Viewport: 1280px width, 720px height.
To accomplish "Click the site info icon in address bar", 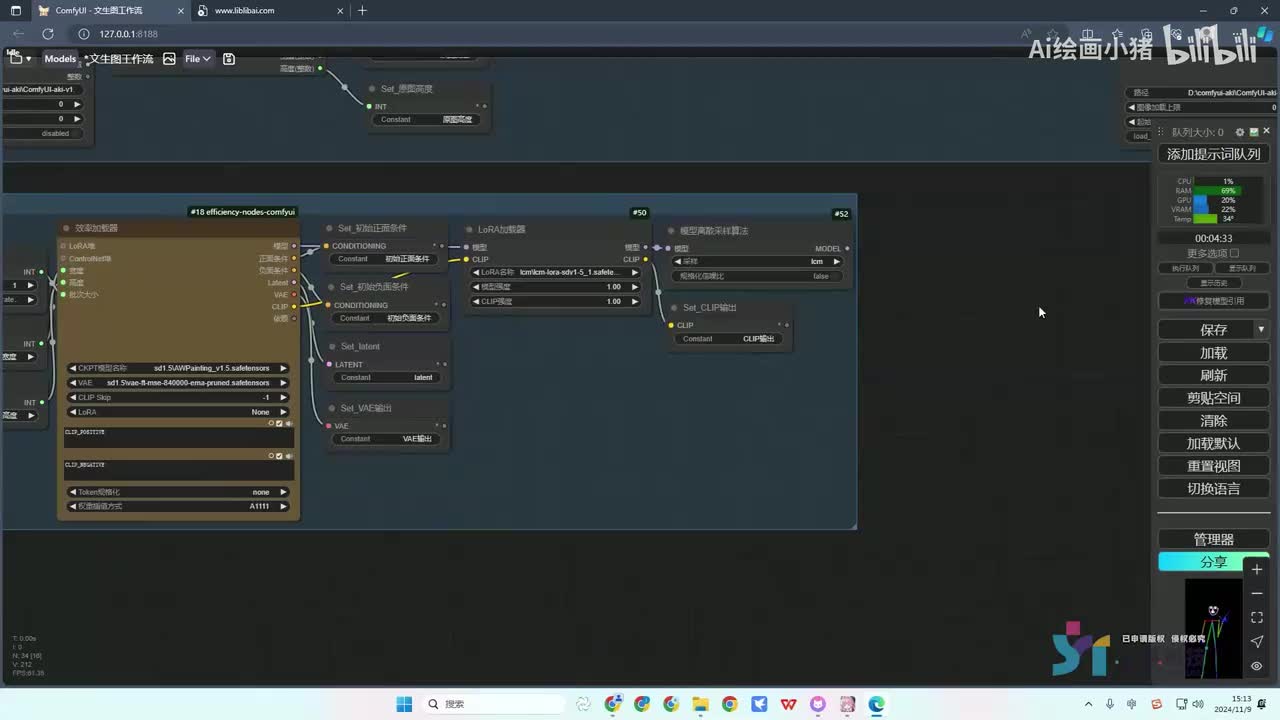I will pos(83,34).
